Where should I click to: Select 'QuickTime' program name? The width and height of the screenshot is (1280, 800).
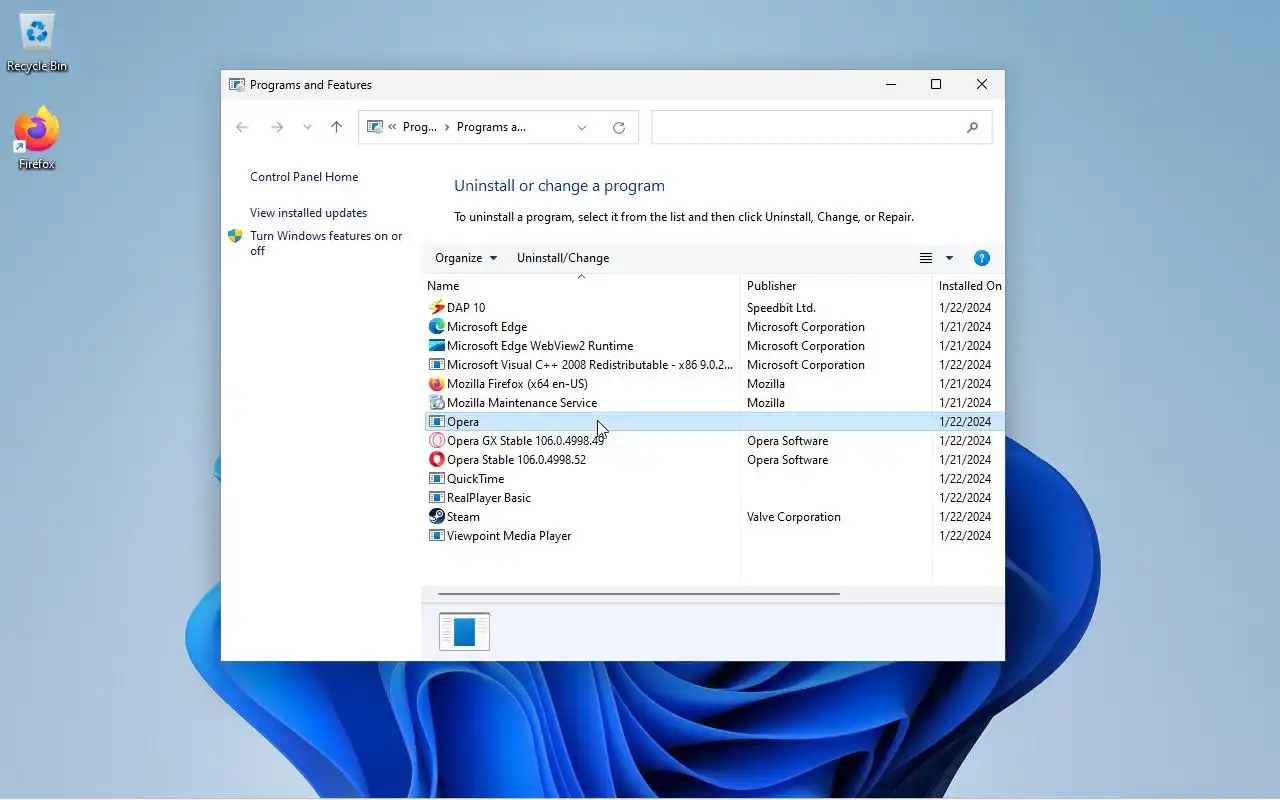[x=475, y=479]
